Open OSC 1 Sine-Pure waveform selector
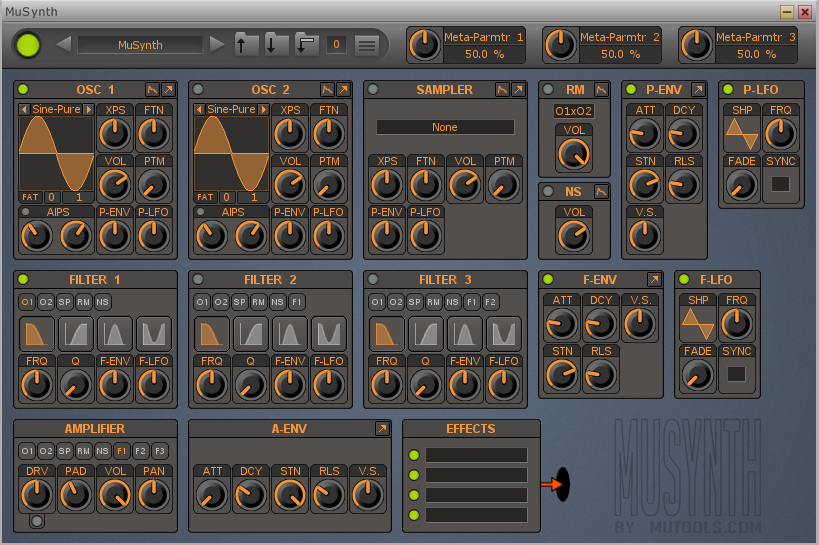The width and height of the screenshot is (819, 545). [x=56, y=109]
